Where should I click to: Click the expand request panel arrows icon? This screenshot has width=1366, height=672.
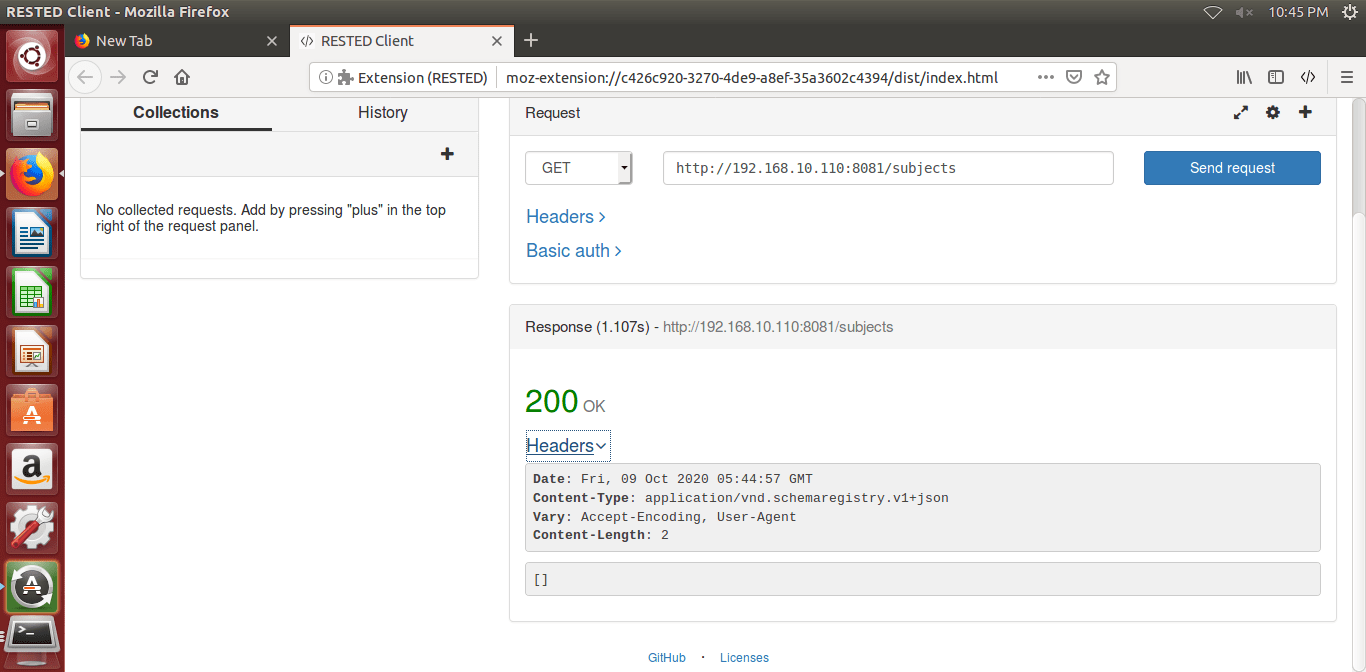[1241, 113]
